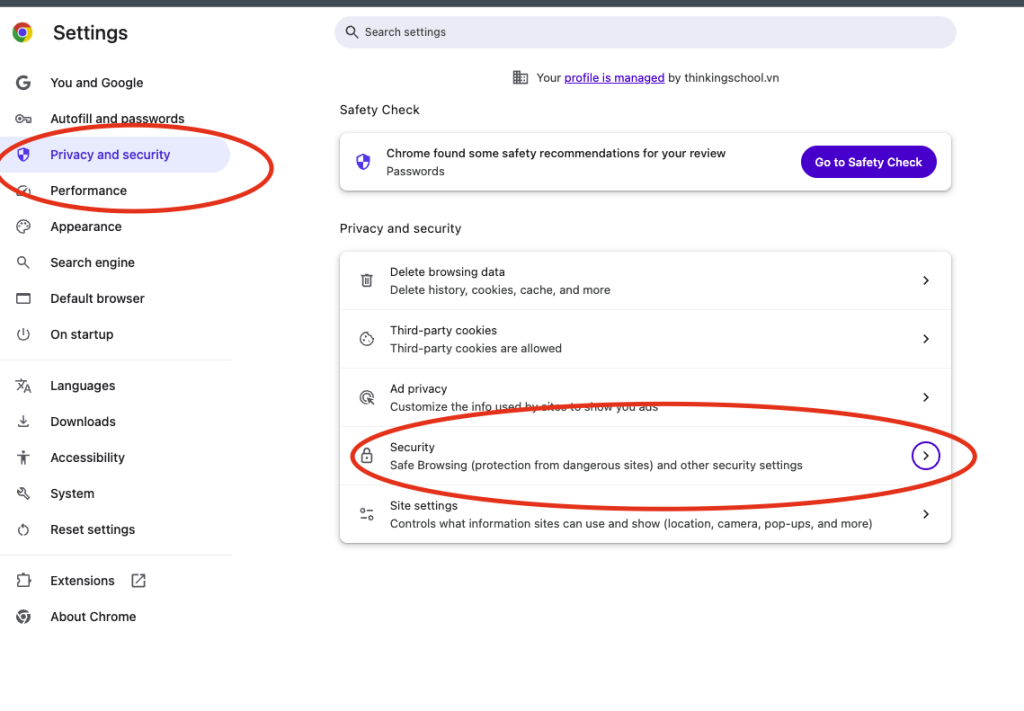This screenshot has width=1024, height=711.
Task: Go to About Chrome page
Action: click(x=93, y=617)
